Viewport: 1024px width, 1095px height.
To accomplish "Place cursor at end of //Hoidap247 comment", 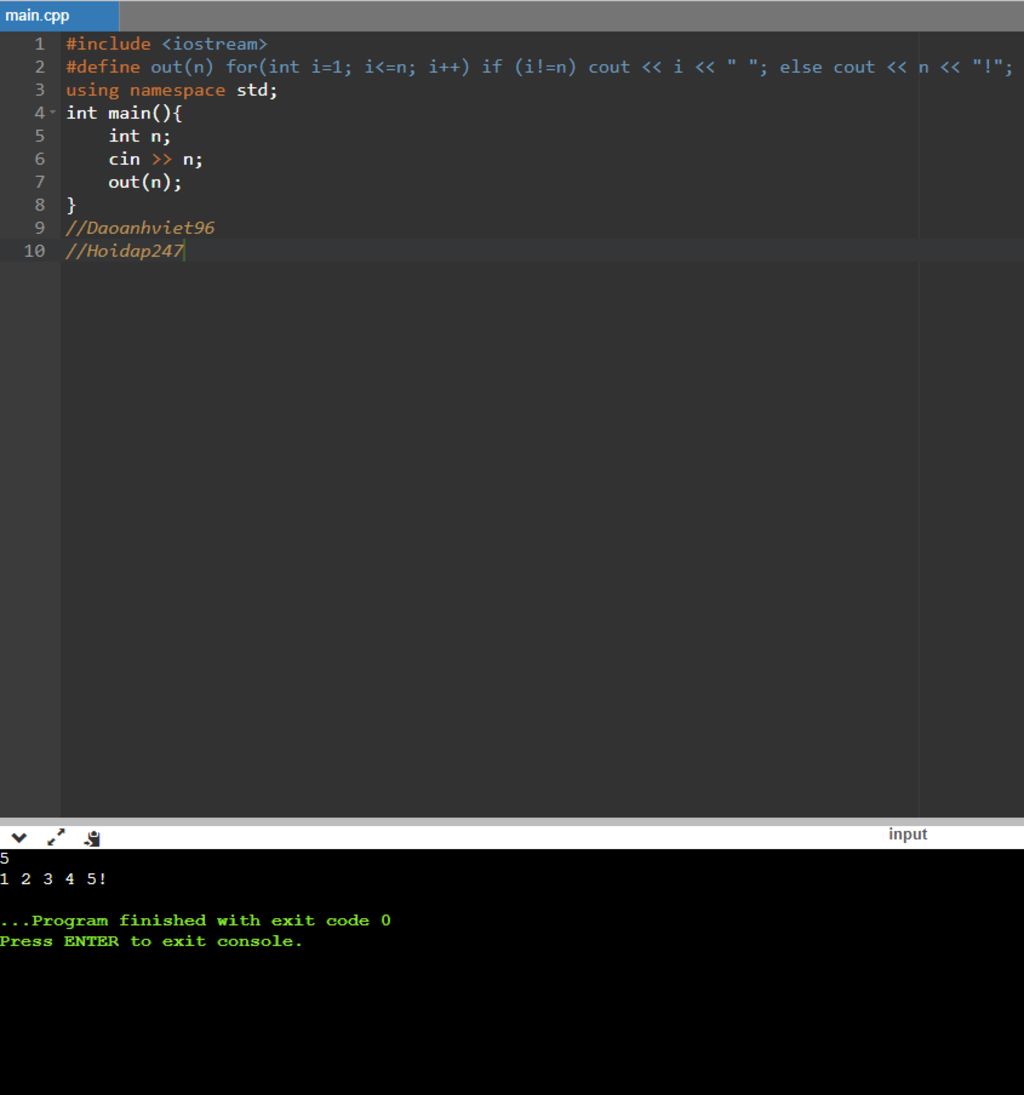I will (185, 251).
